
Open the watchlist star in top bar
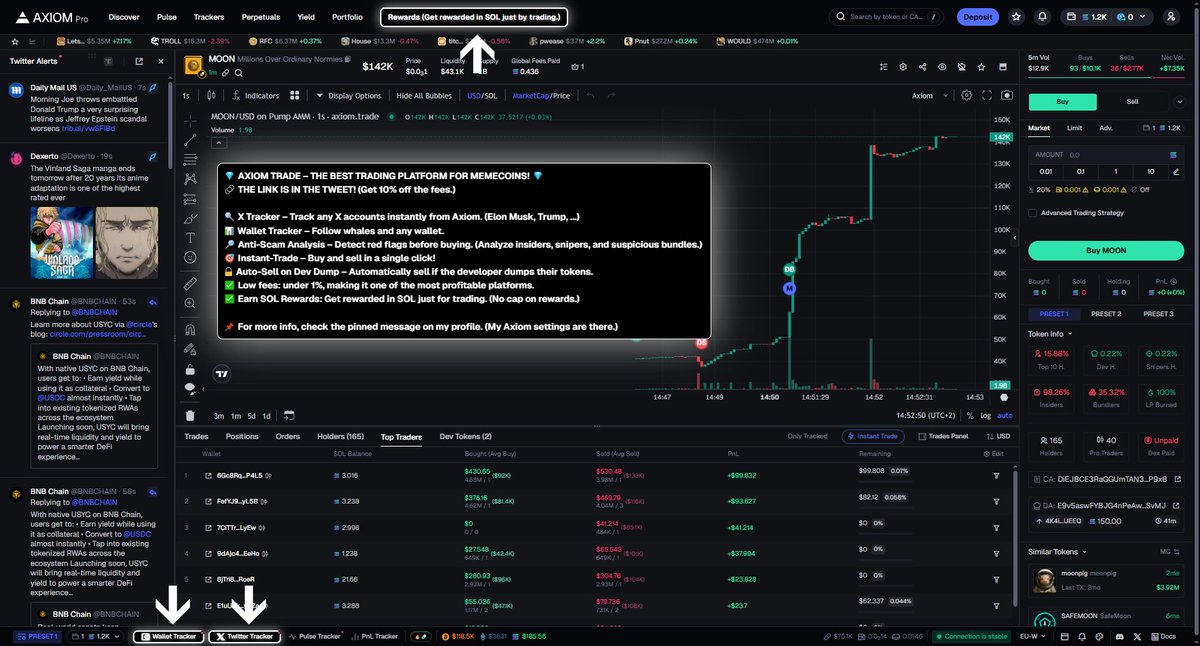tap(1016, 17)
